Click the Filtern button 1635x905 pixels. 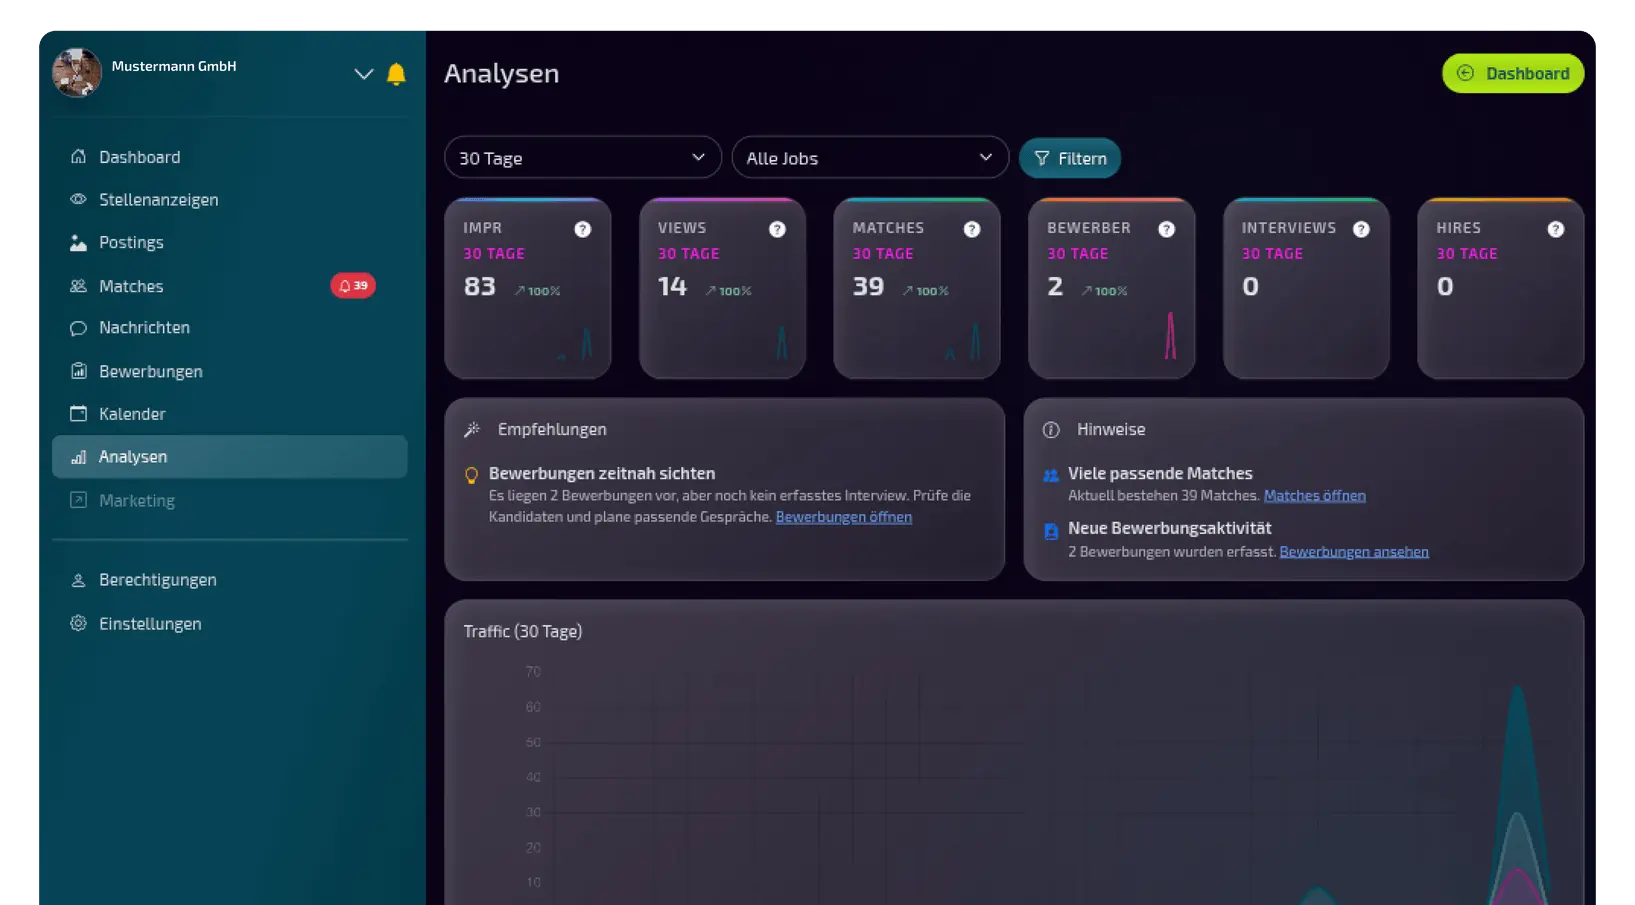point(1070,159)
